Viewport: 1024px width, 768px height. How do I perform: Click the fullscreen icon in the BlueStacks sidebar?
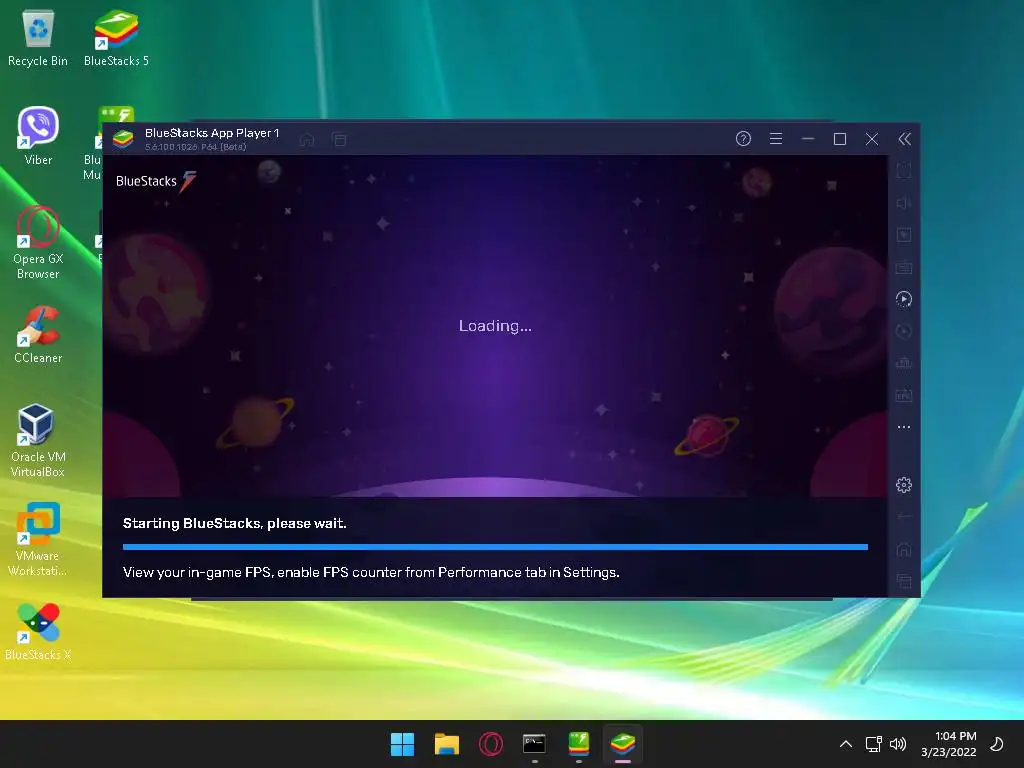pos(904,171)
